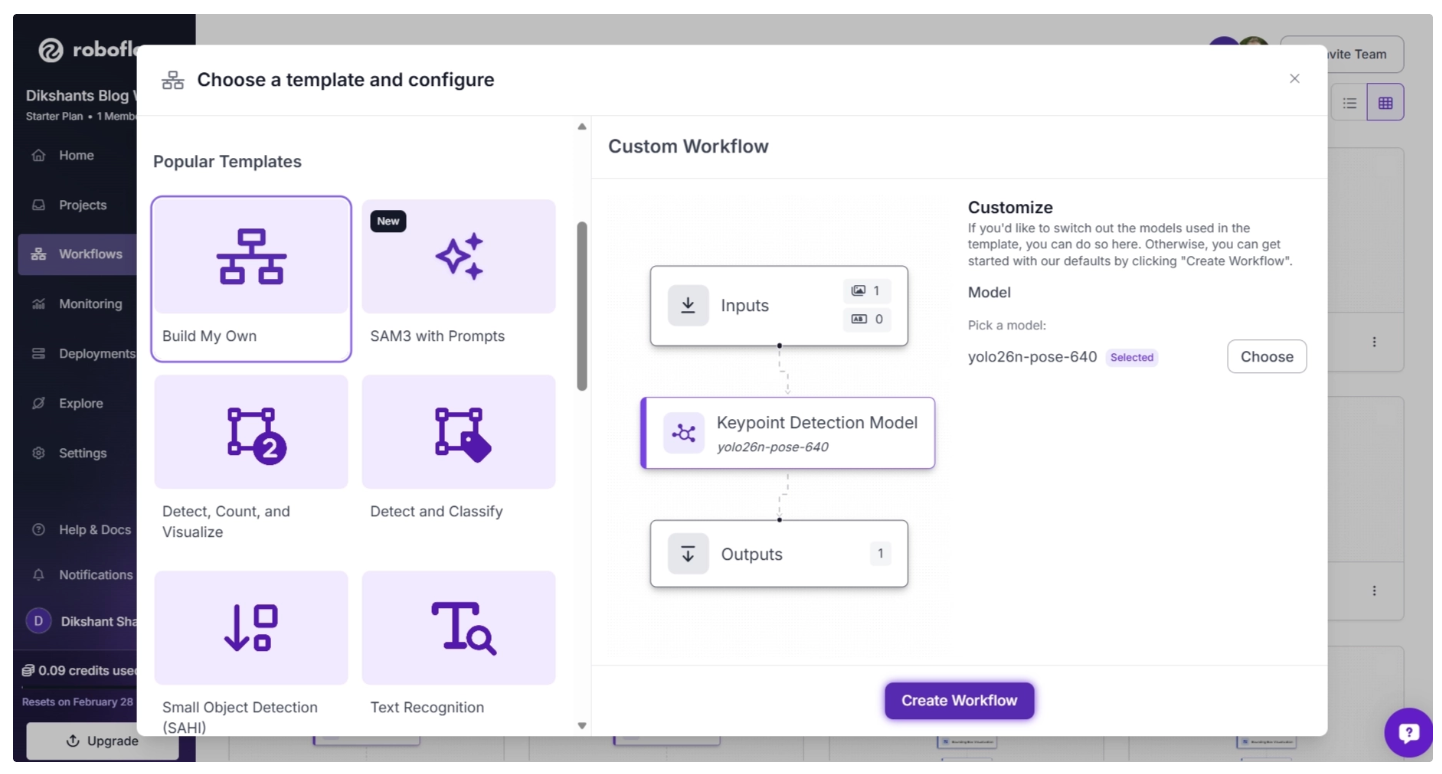
Task: Click the Create Workflow button
Action: coord(959,700)
